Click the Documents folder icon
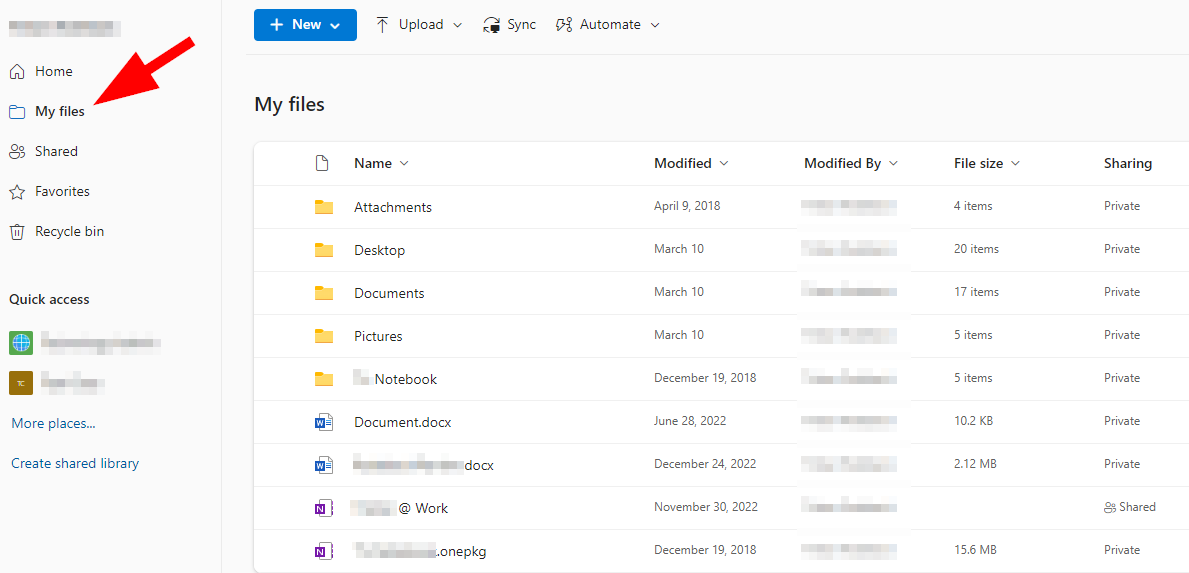 pos(324,293)
